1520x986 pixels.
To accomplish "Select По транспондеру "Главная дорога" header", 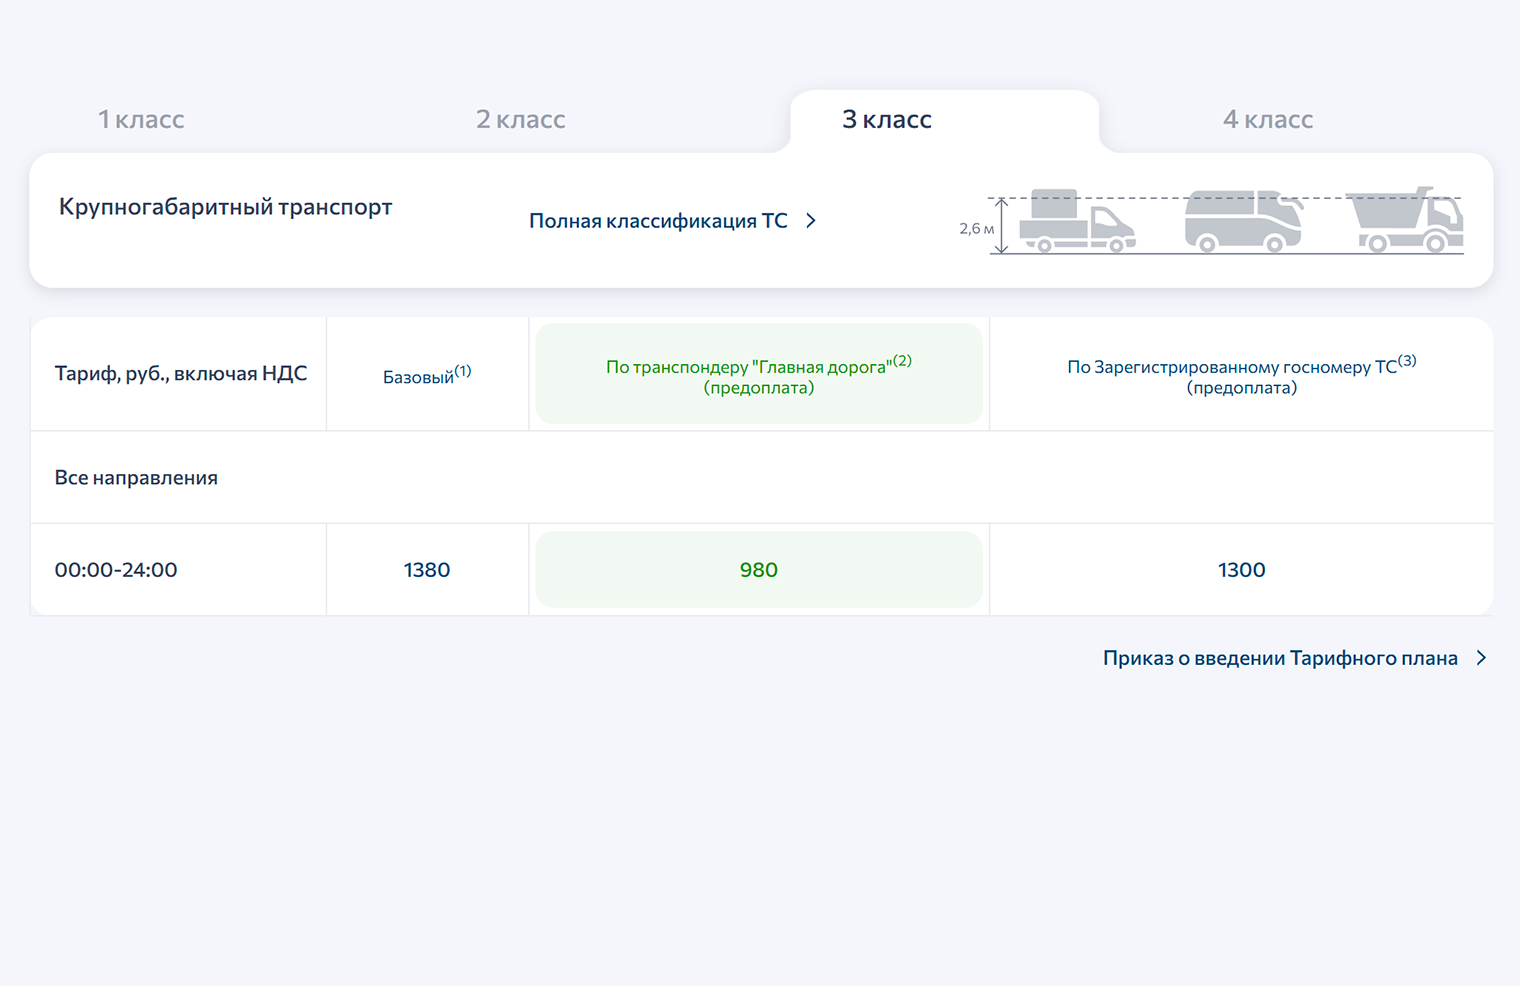I will point(759,374).
